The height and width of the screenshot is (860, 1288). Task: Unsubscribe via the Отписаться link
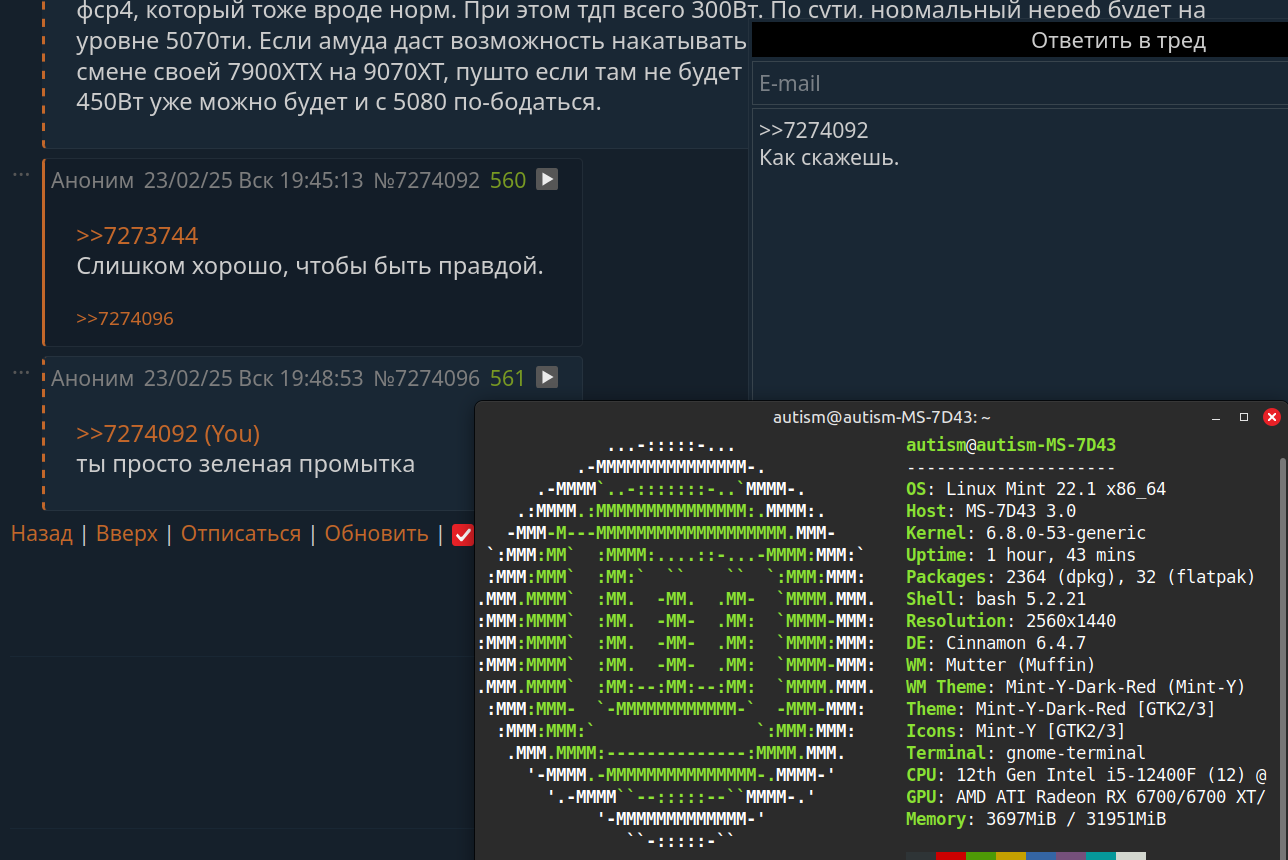[241, 534]
